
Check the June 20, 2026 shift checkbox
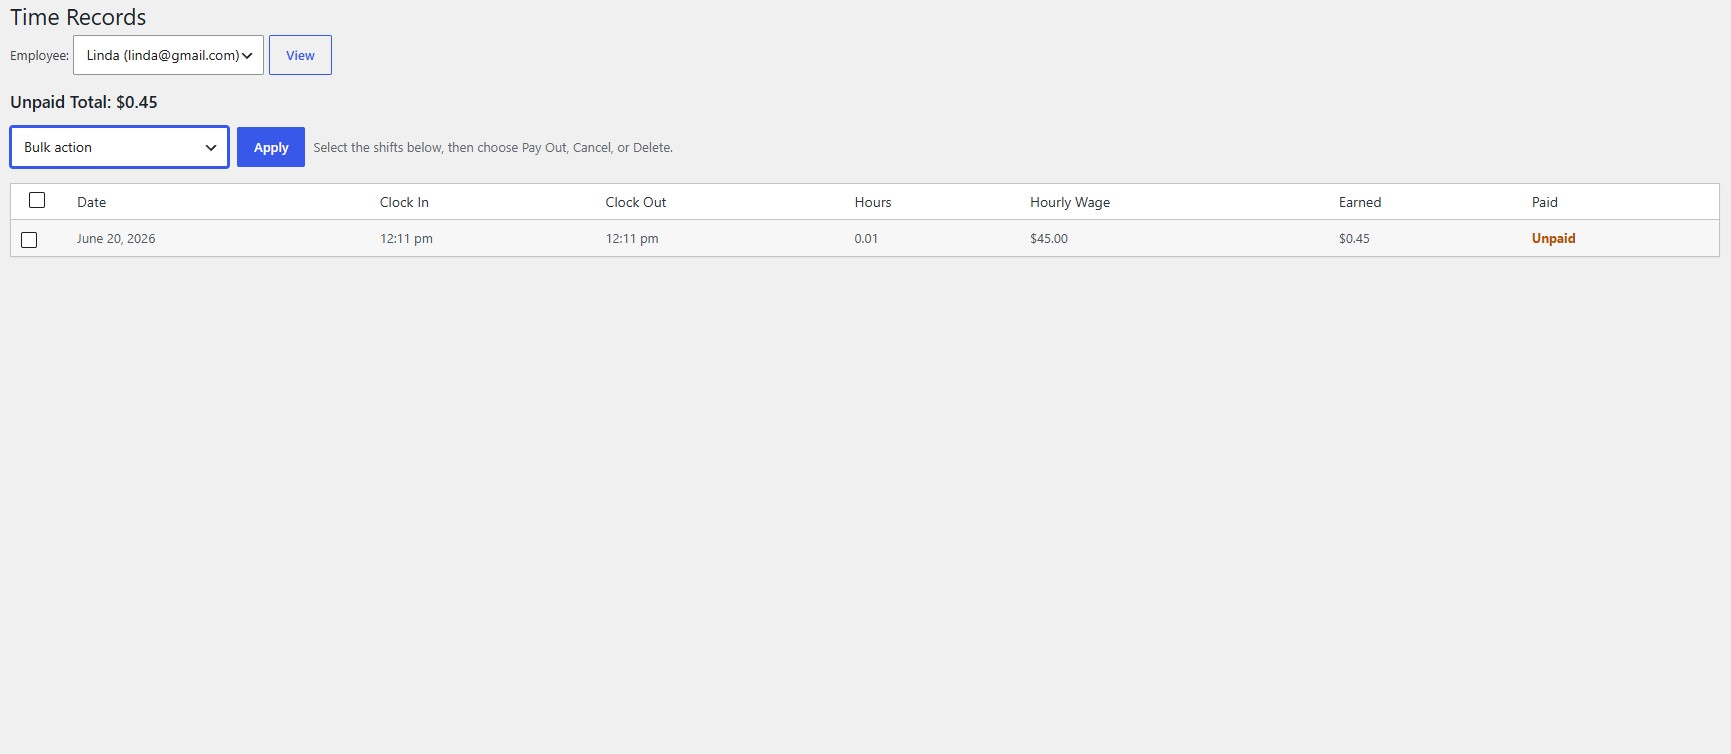tap(29, 240)
